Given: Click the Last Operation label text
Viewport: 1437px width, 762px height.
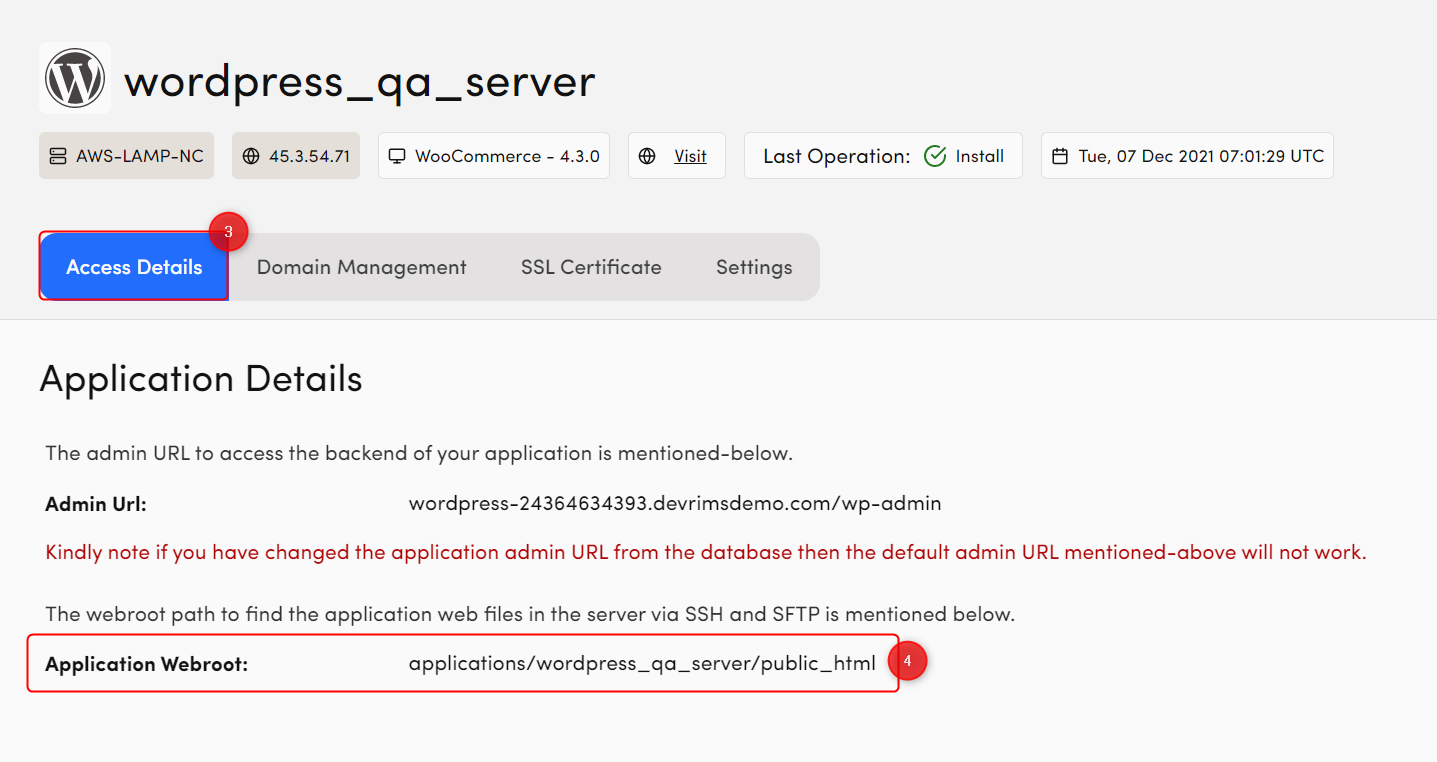Looking at the screenshot, I should click(x=837, y=156).
